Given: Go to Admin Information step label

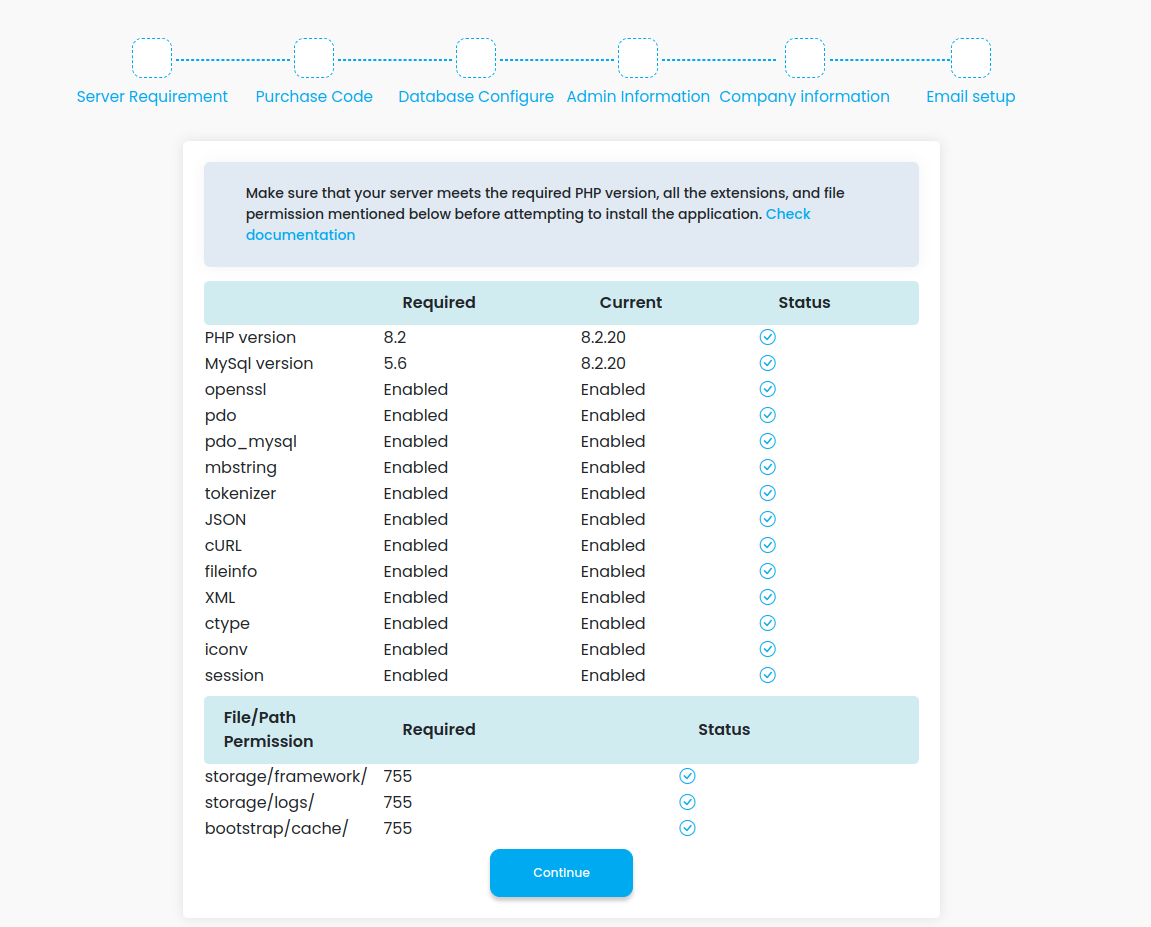Looking at the screenshot, I should [638, 97].
